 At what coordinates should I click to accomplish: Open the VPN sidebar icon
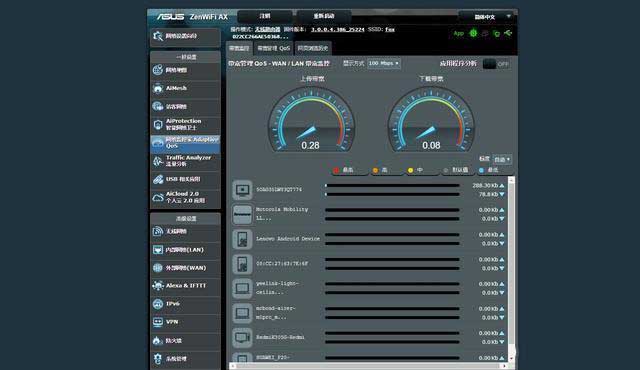(158, 322)
